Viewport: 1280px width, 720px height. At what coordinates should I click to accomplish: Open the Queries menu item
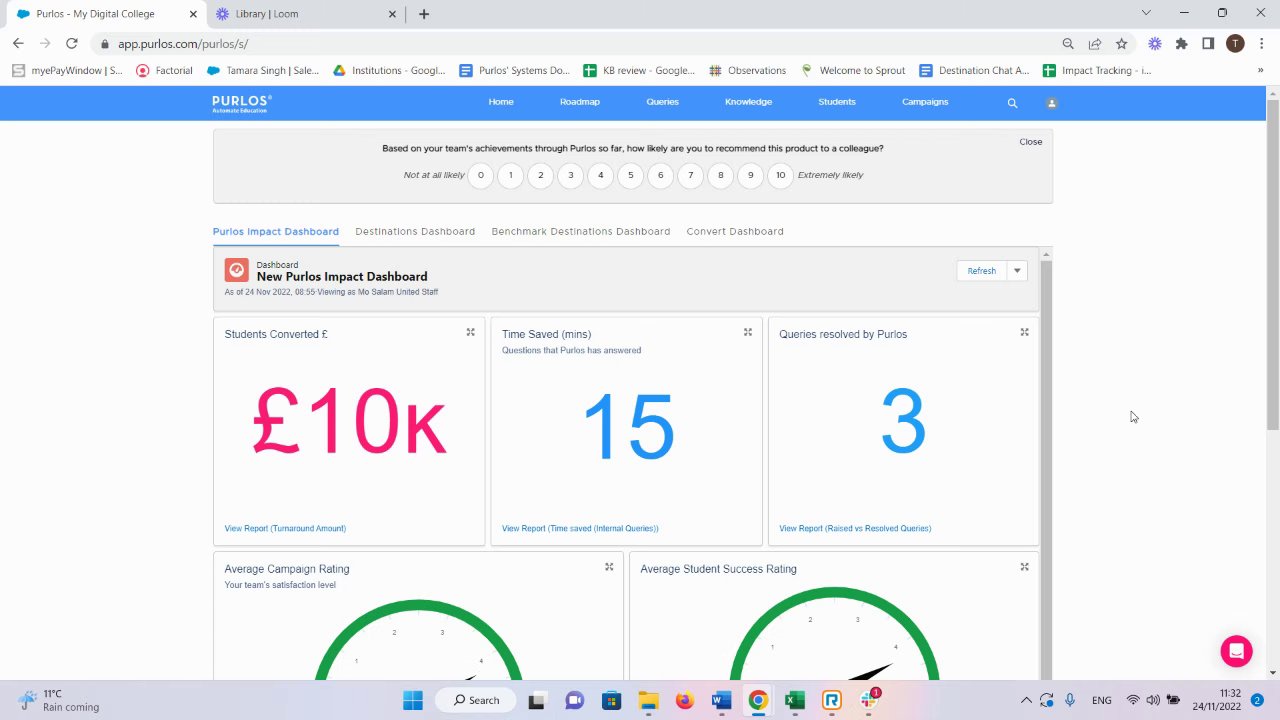coord(662,102)
